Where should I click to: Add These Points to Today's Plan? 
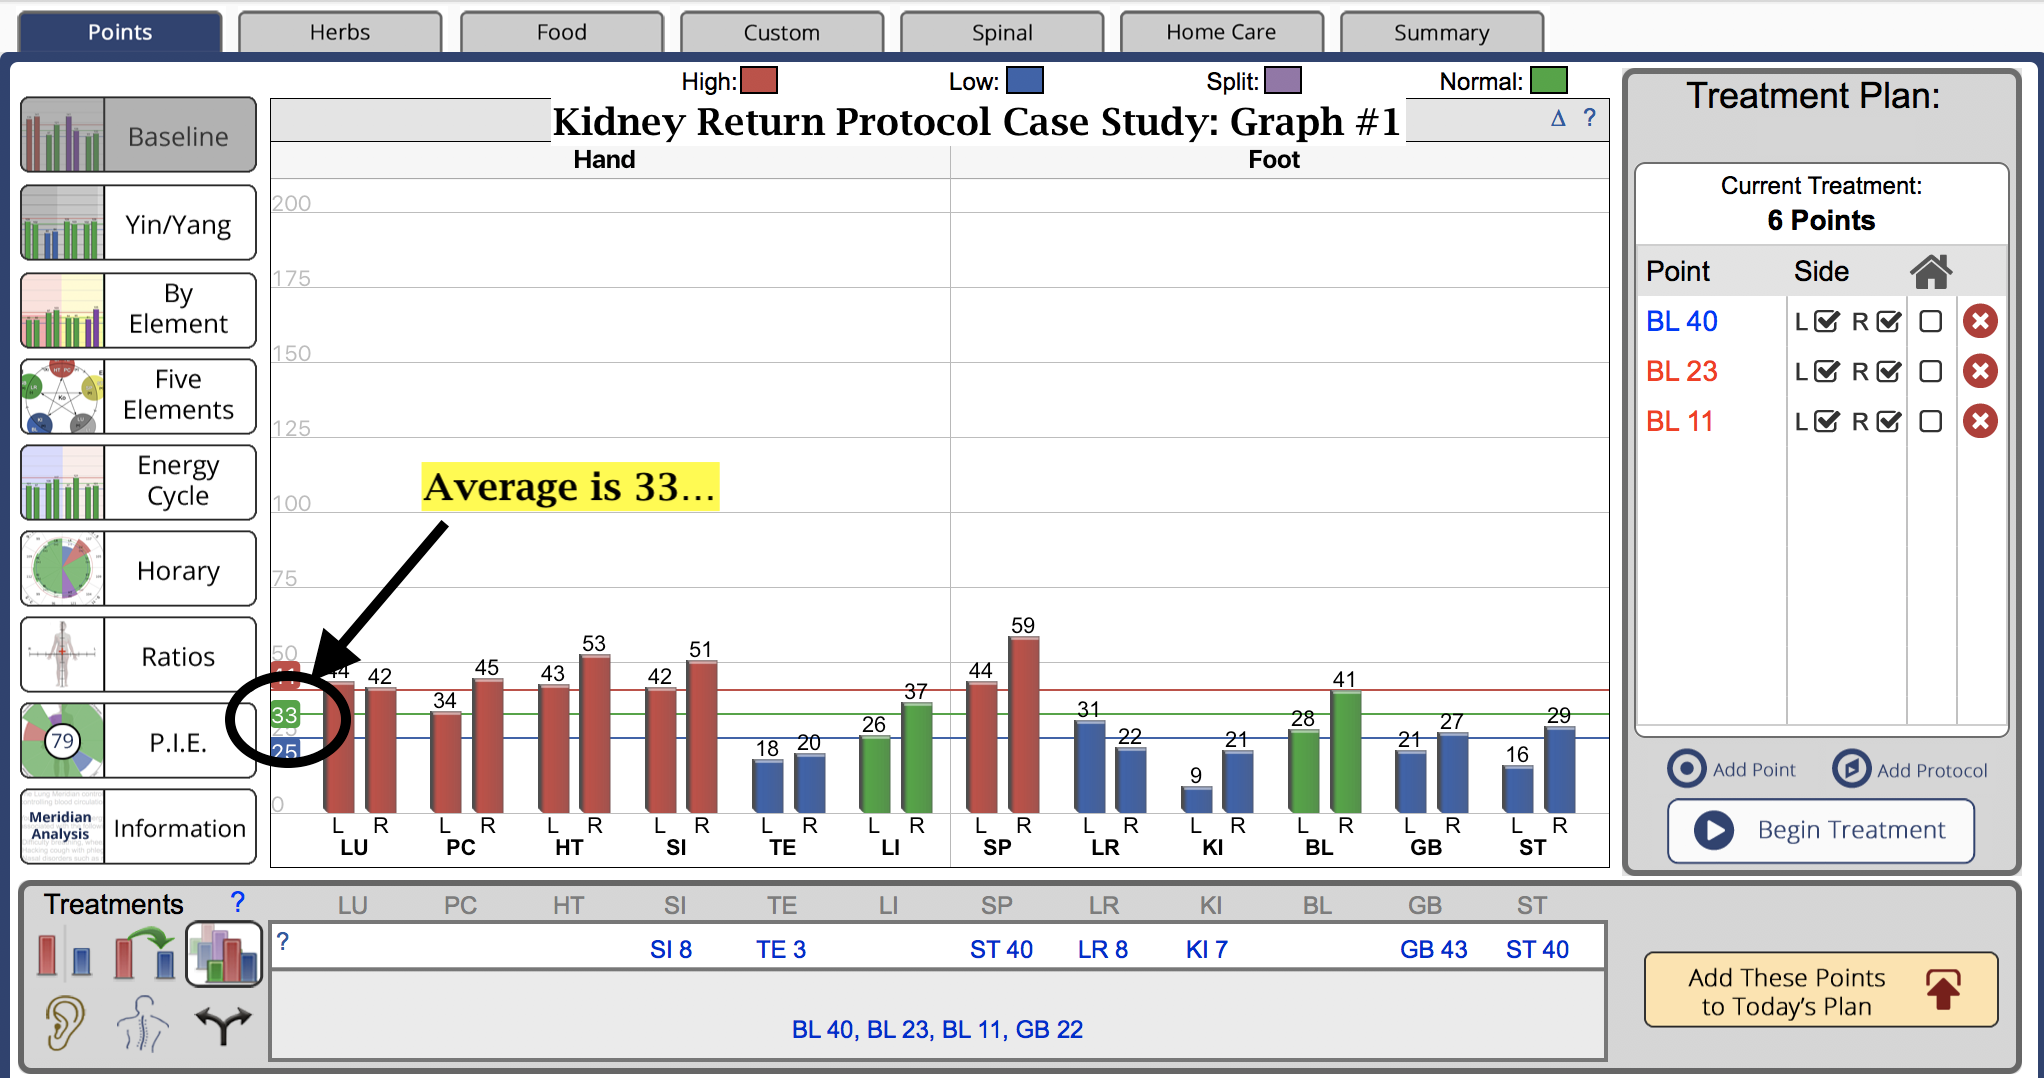click(x=1820, y=991)
